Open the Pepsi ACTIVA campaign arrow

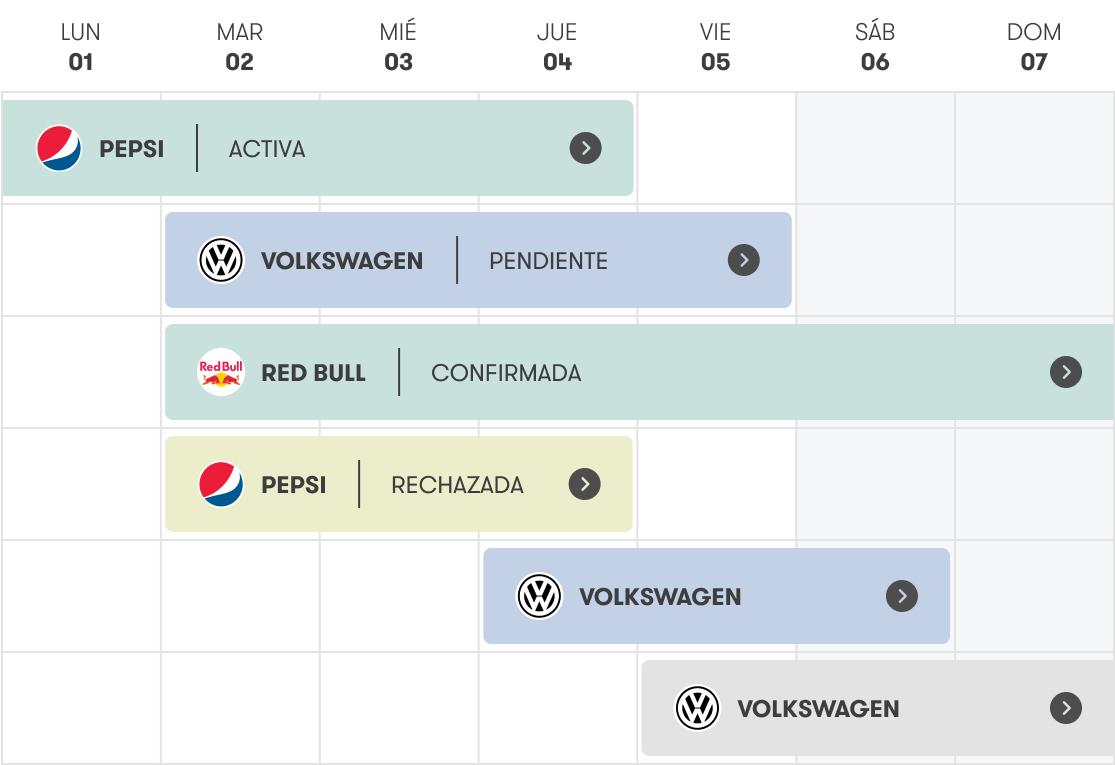pos(585,148)
